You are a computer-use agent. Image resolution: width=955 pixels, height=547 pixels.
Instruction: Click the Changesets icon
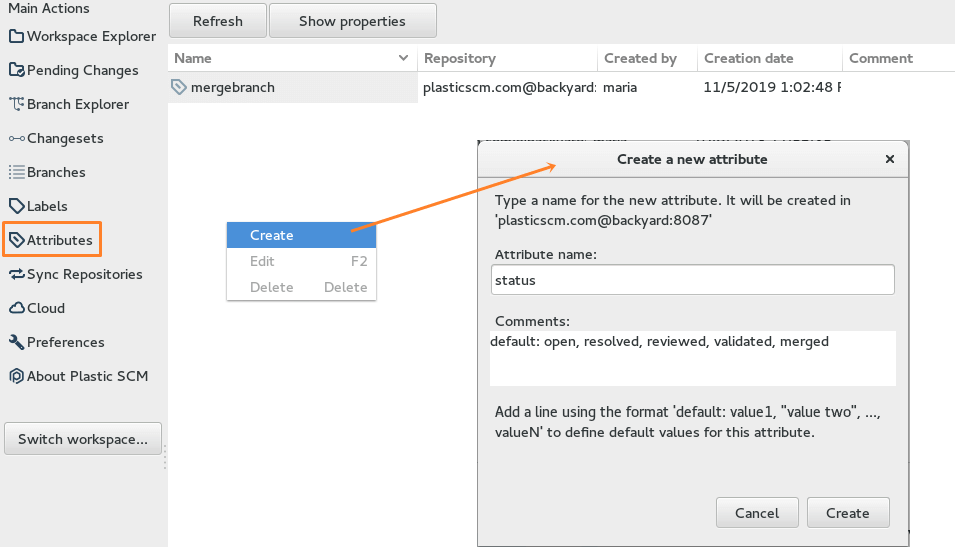click(16, 138)
